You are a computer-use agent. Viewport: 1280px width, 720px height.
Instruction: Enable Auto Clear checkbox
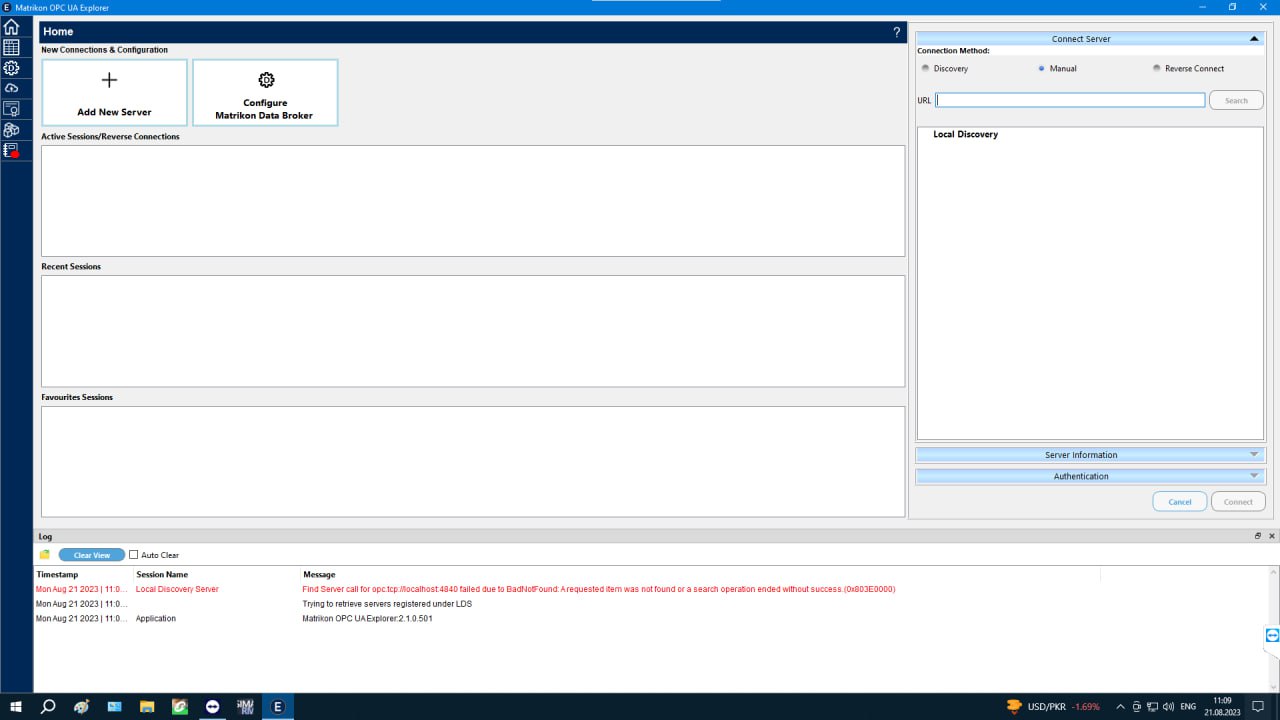pos(134,555)
